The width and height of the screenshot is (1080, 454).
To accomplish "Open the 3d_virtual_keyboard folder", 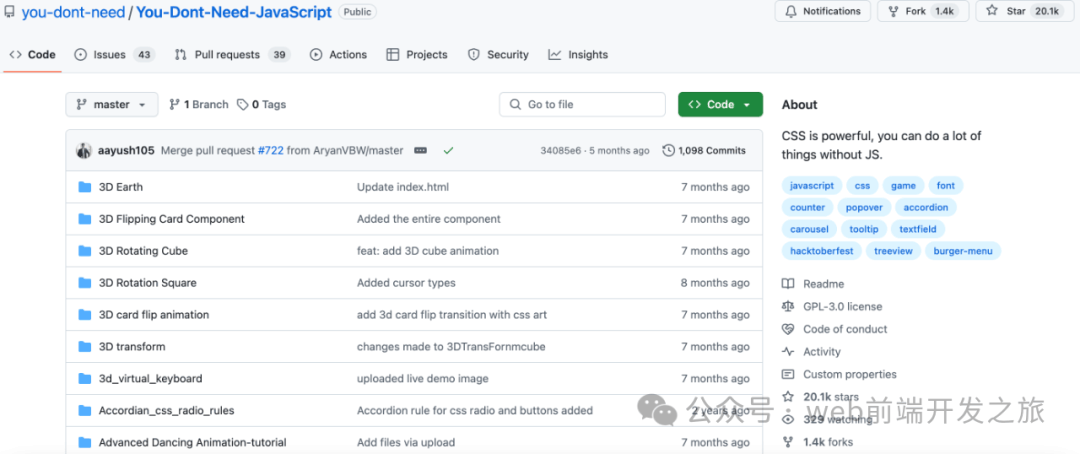I will pos(150,378).
